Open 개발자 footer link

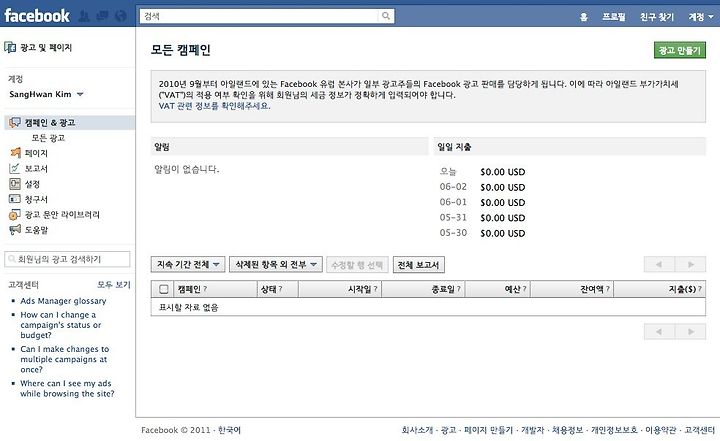pyautogui.click(x=532, y=430)
